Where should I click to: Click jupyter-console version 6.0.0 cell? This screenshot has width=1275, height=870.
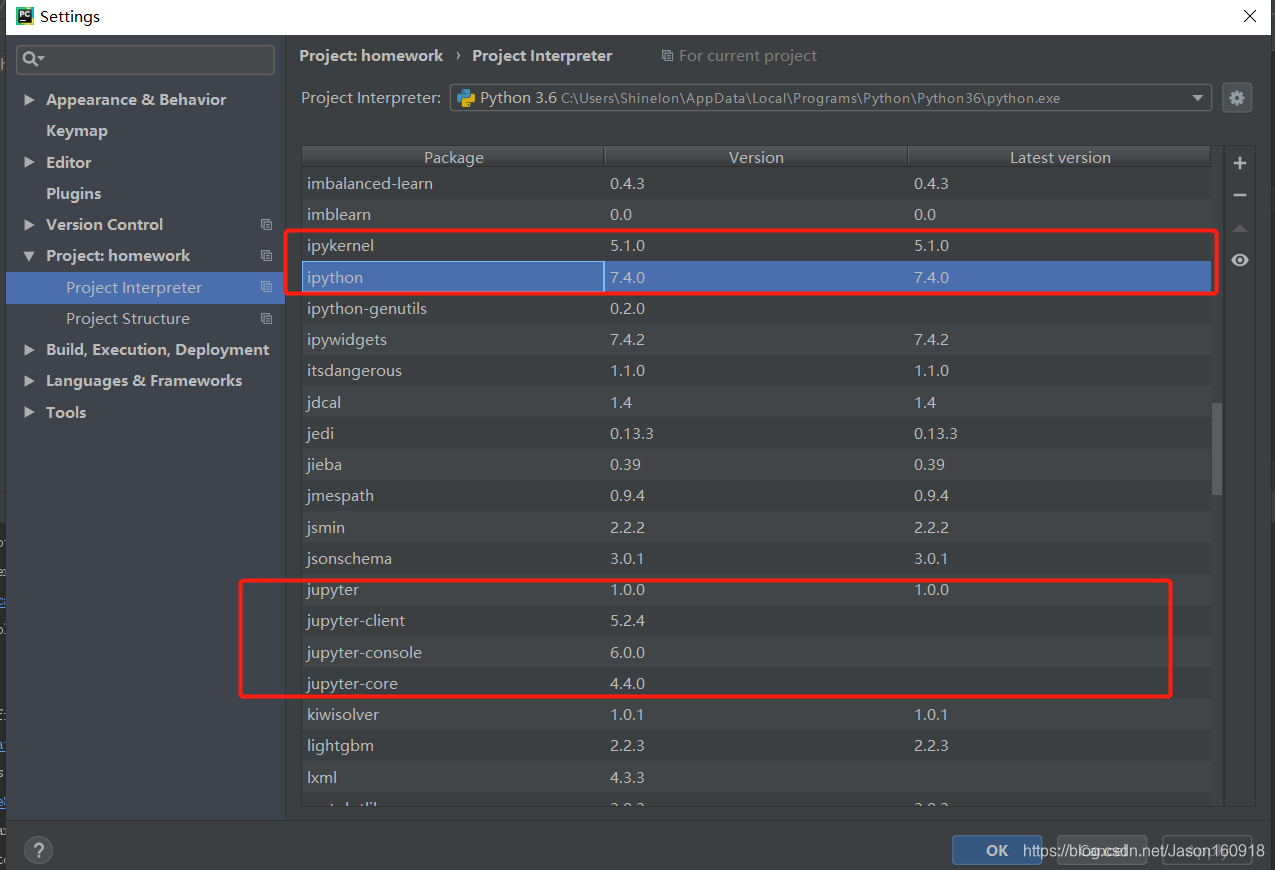756,653
